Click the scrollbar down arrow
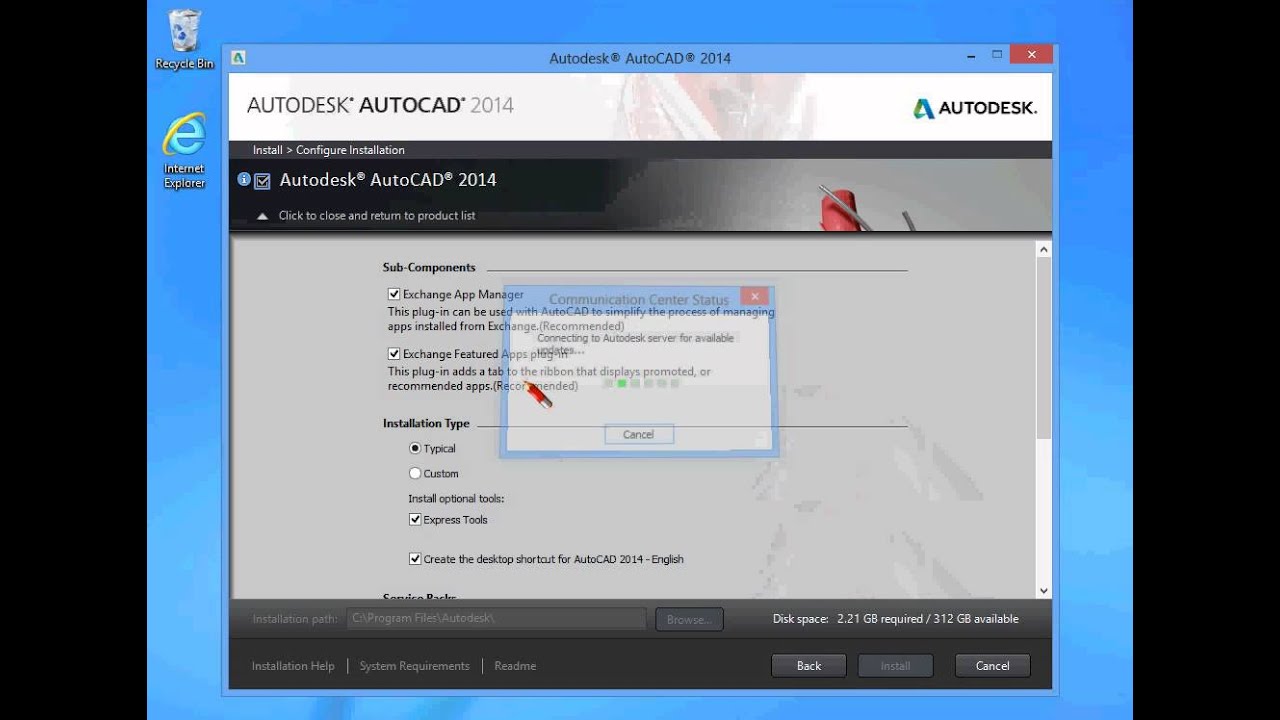The width and height of the screenshot is (1280, 720). (1044, 591)
